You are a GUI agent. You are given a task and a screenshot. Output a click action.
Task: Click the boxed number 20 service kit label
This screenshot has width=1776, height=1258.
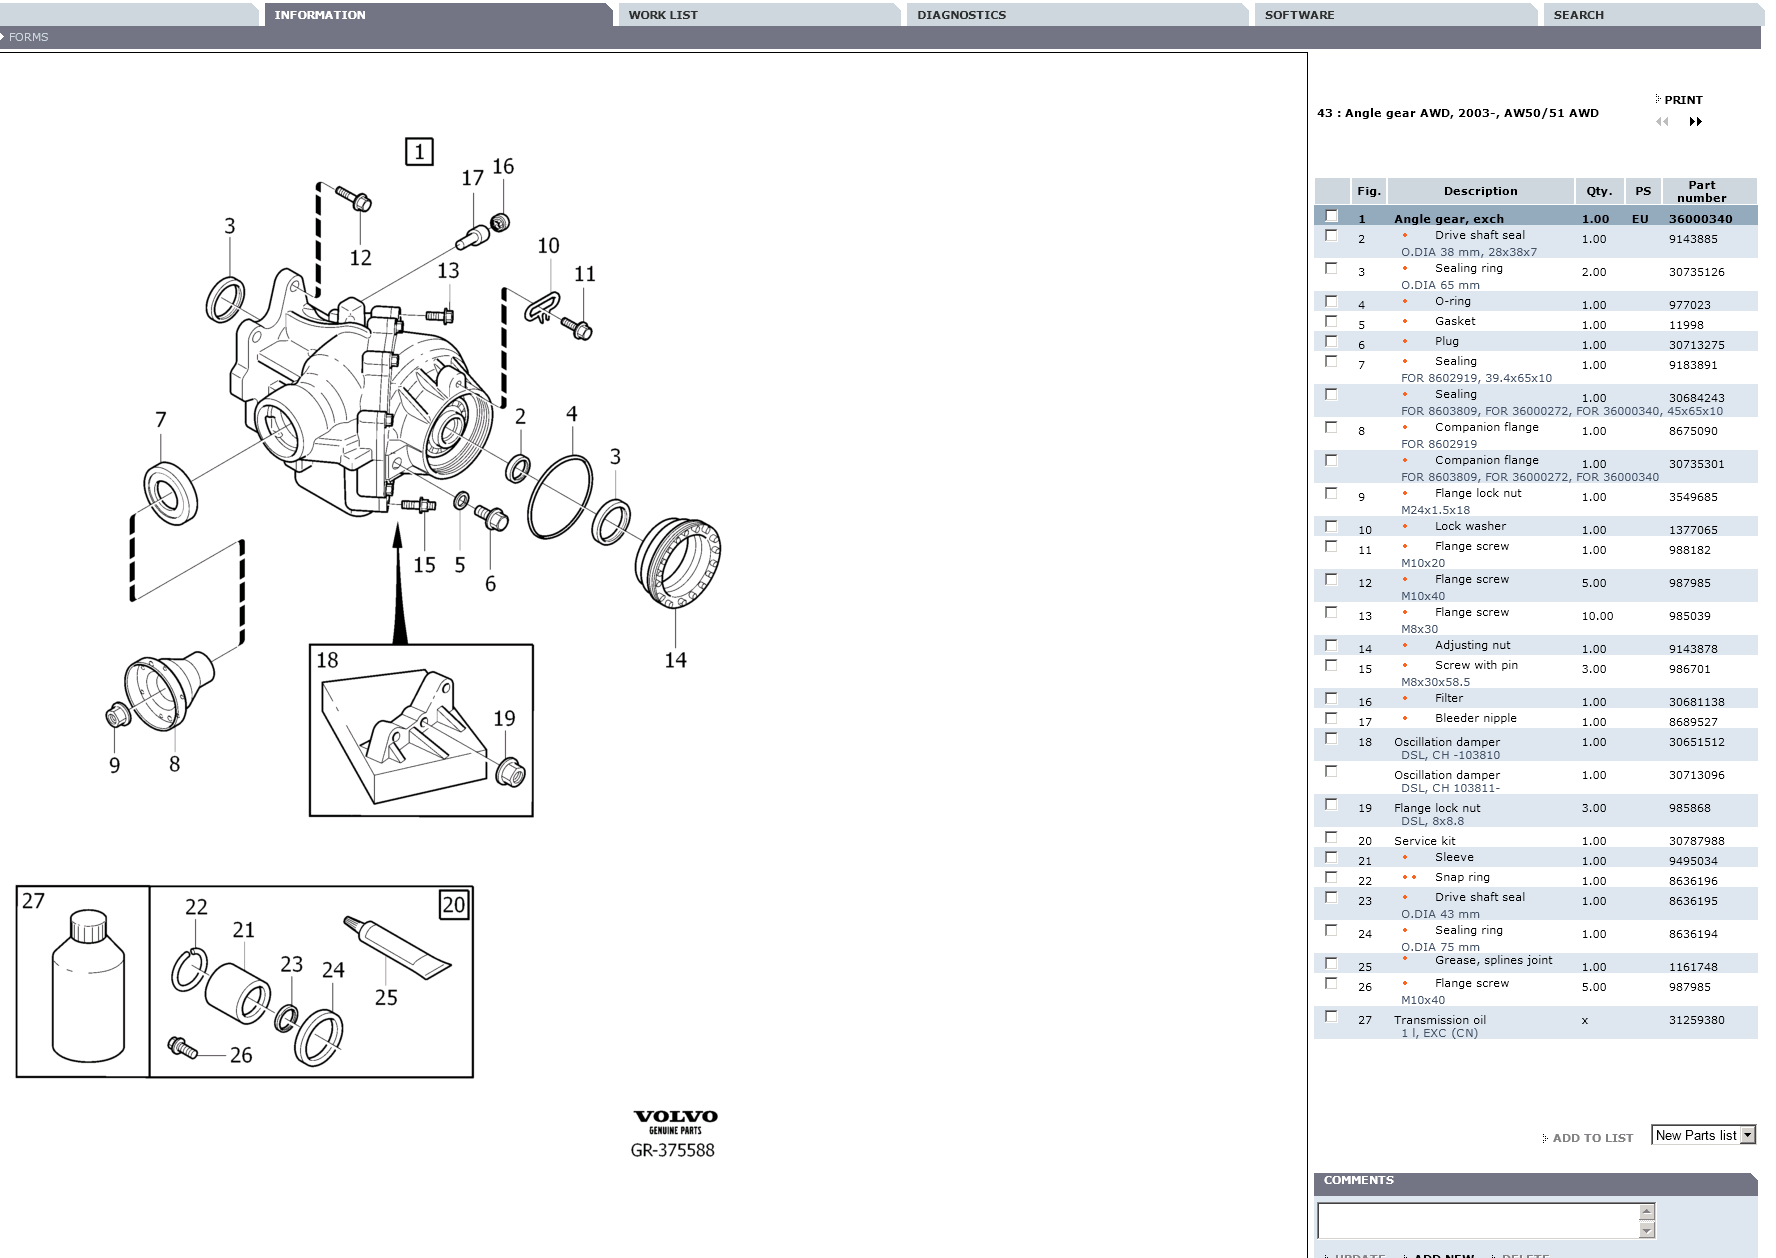pyautogui.click(x=454, y=905)
